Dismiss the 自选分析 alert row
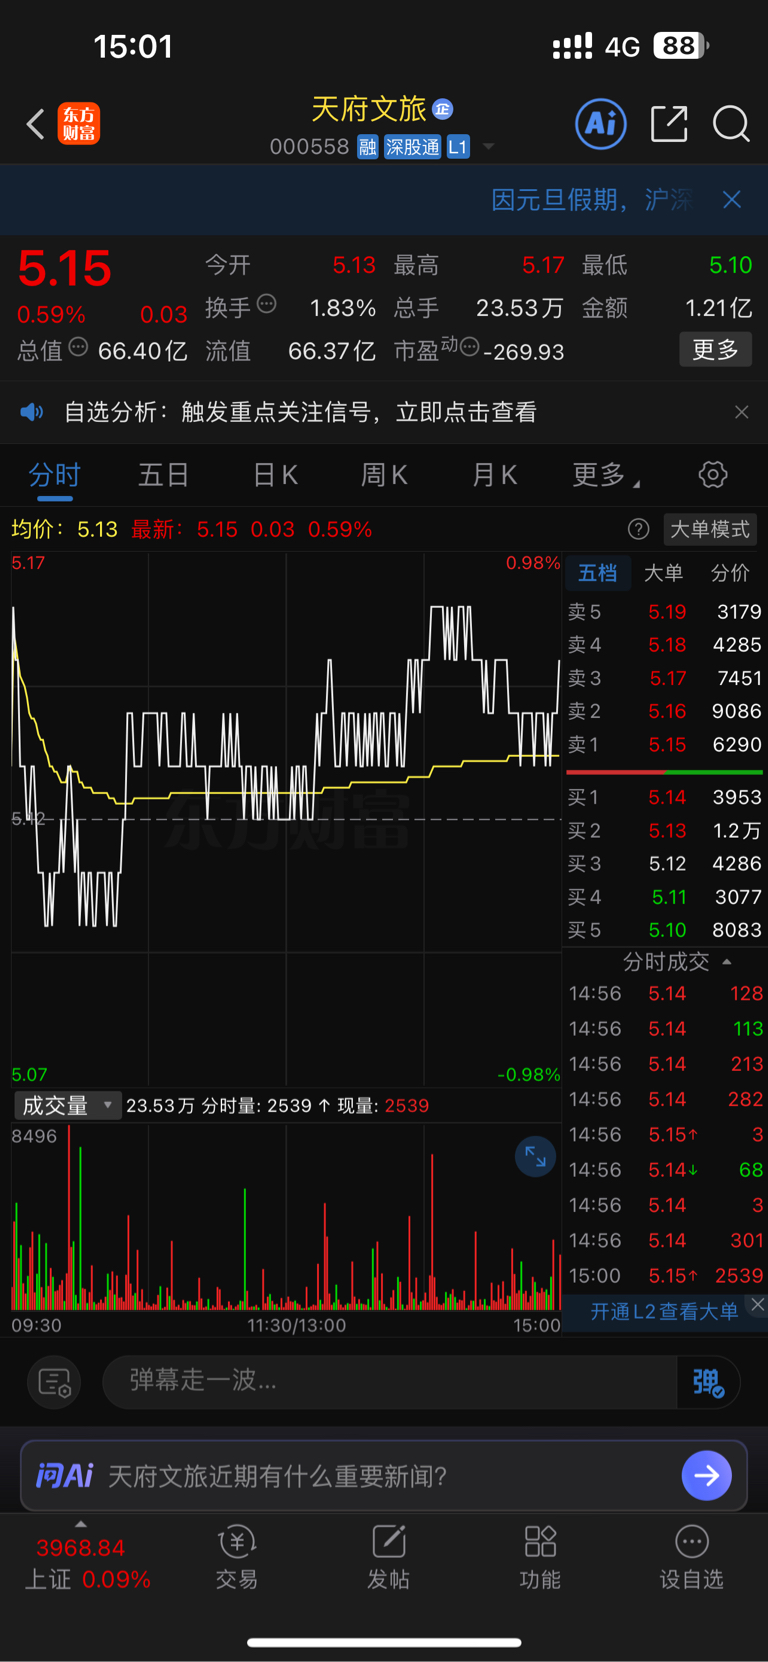Image resolution: width=768 pixels, height=1662 pixels. (x=741, y=412)
